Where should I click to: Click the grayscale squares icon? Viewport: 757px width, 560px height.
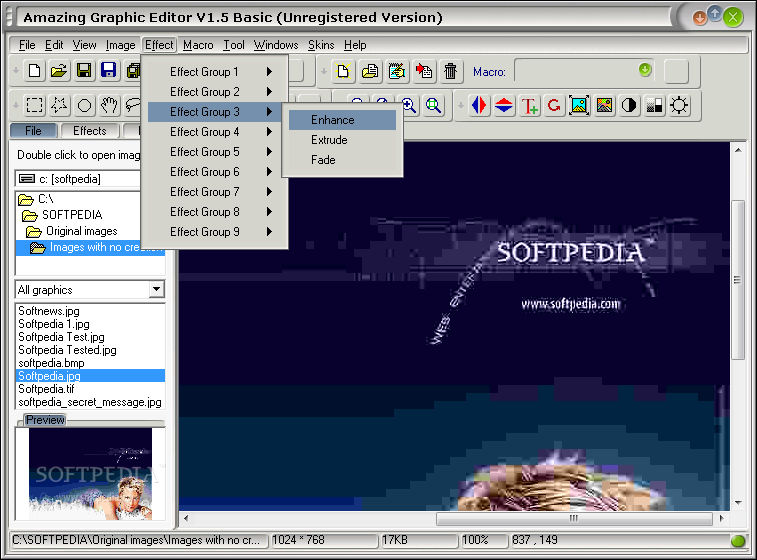(654, 105)
